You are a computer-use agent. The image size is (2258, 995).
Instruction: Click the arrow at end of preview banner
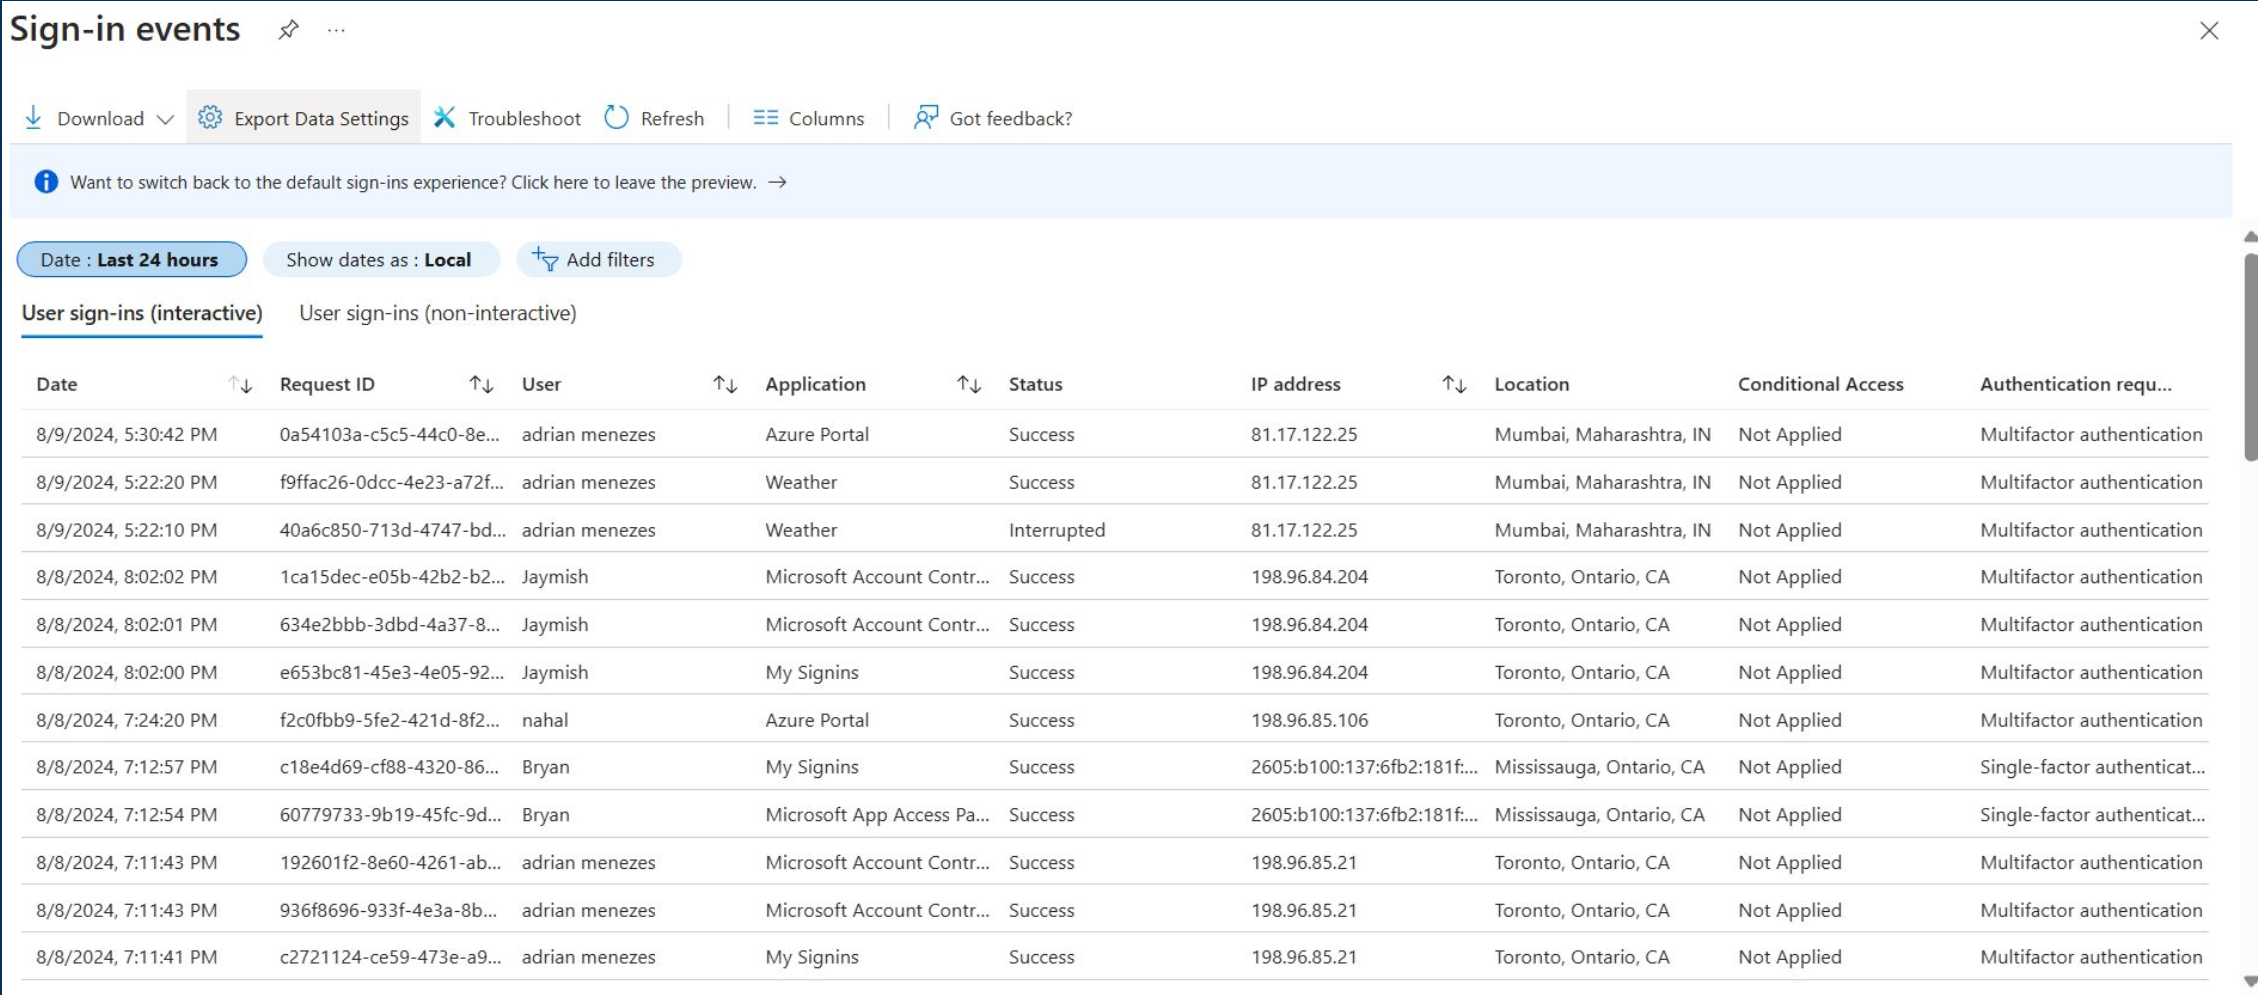click(x=777, y=182)
